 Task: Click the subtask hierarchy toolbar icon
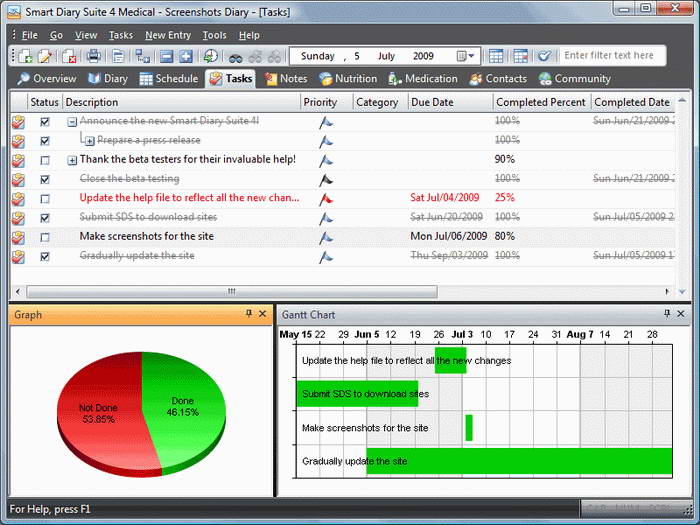point(142,56)
